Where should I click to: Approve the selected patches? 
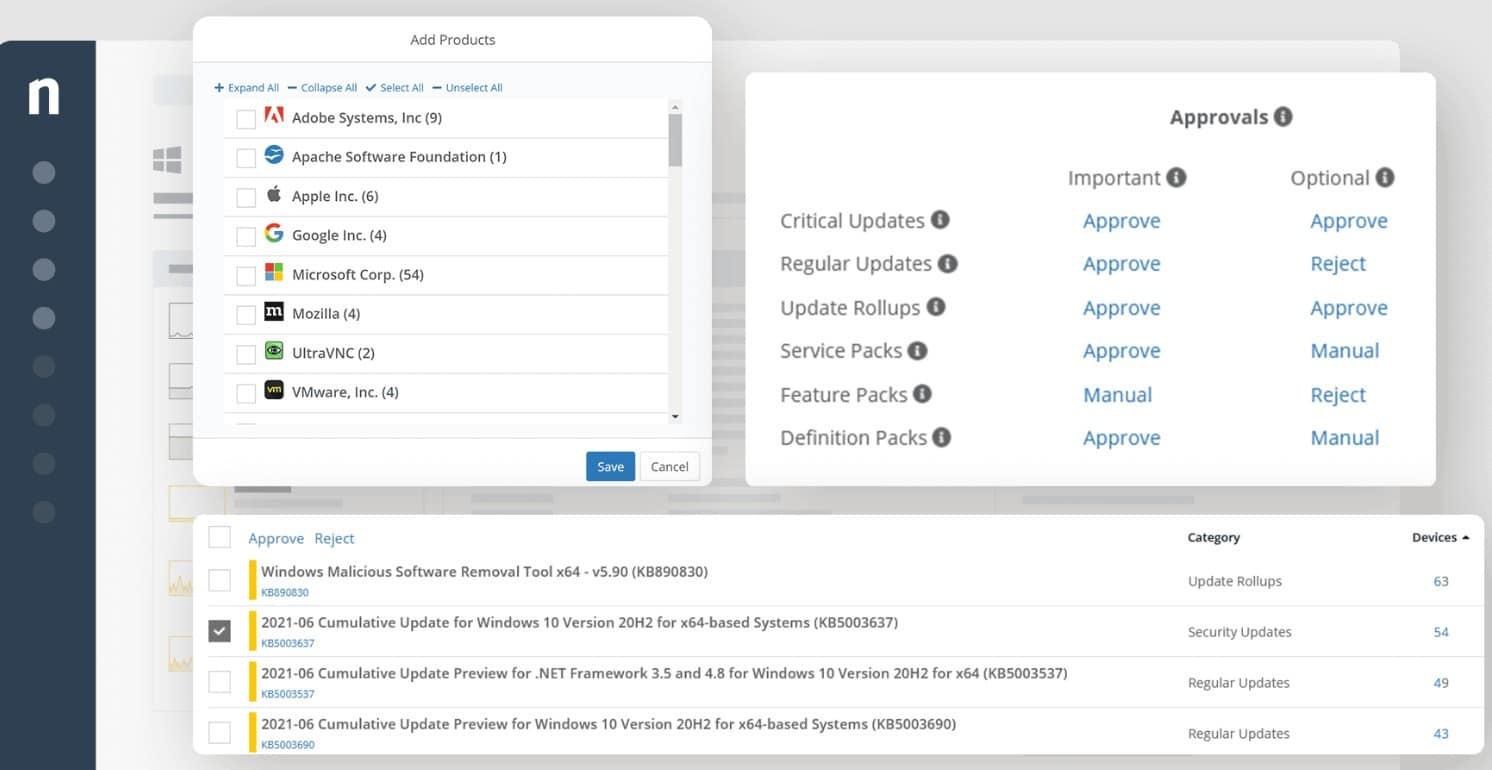pos(276,538)
